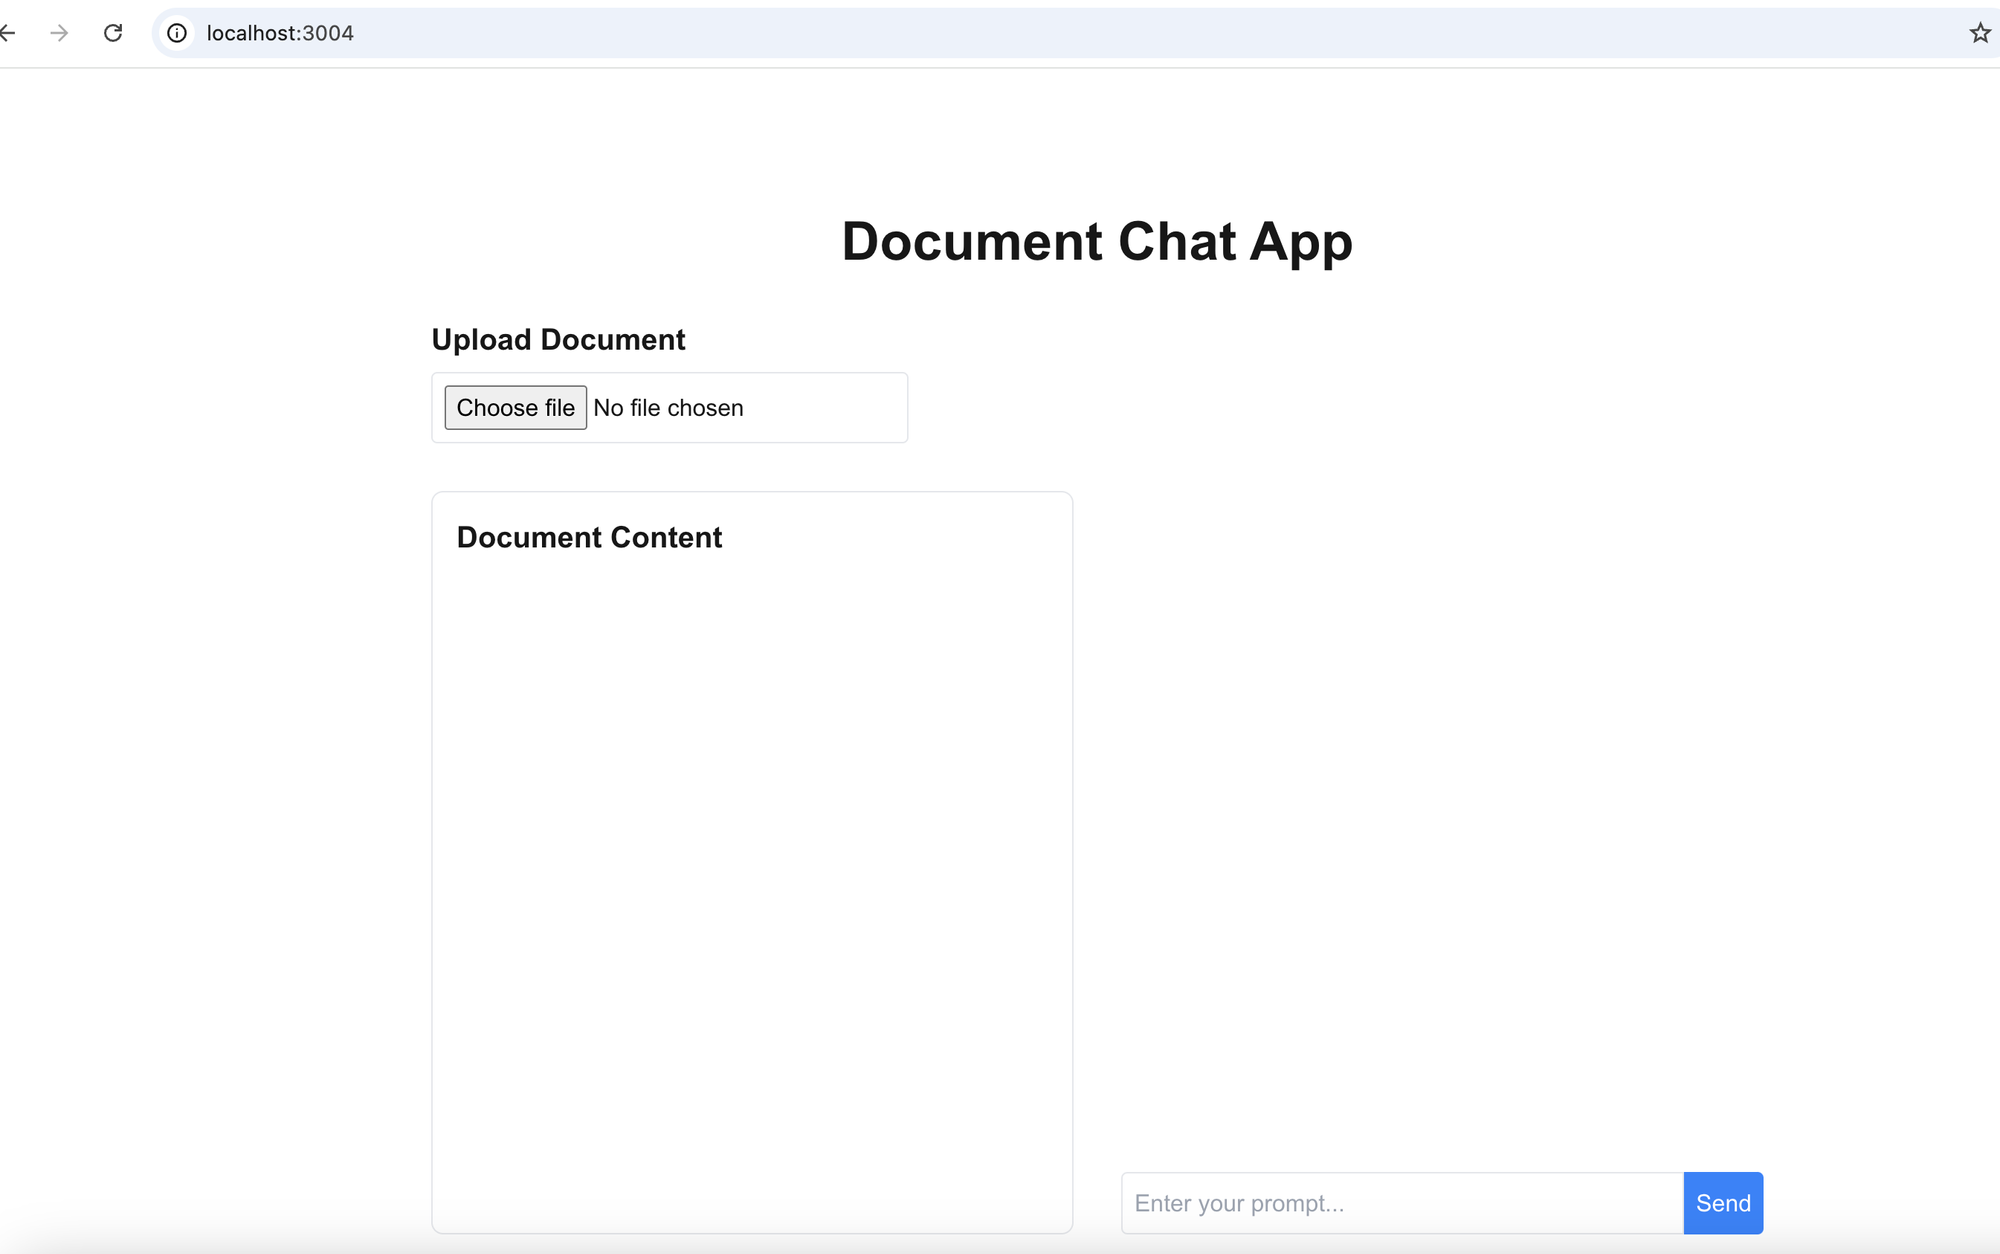Click the Document Chat App title
2000x1254 pixels.
[x=1097, y=241]
